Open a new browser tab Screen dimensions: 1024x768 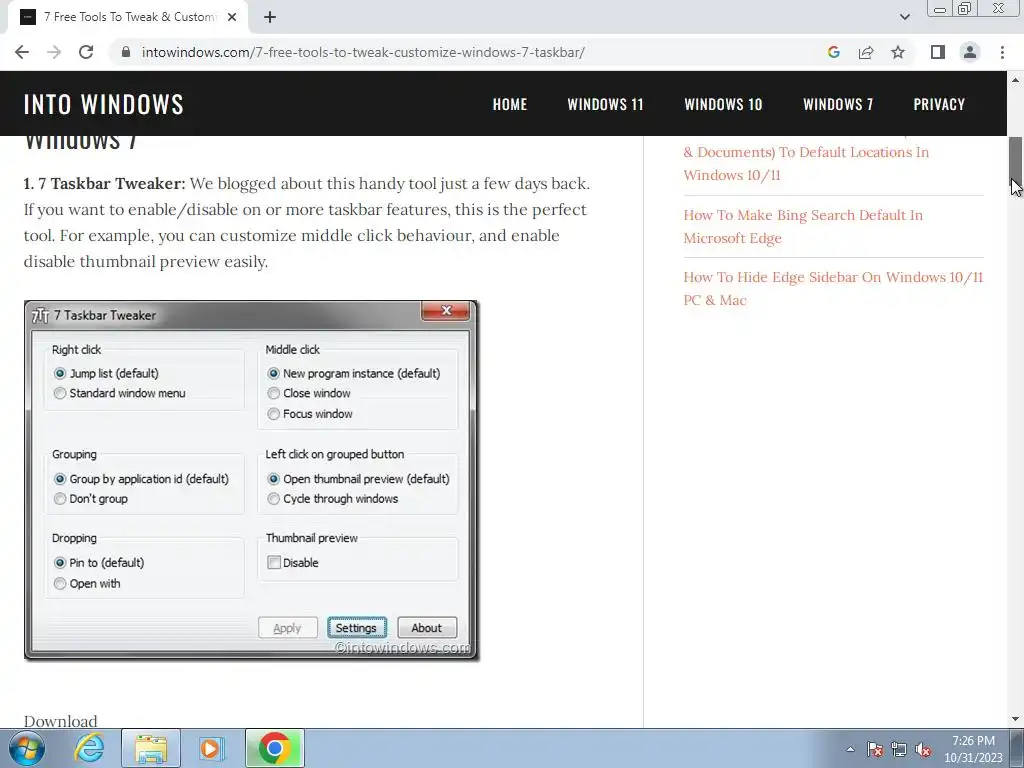[270, 18]
